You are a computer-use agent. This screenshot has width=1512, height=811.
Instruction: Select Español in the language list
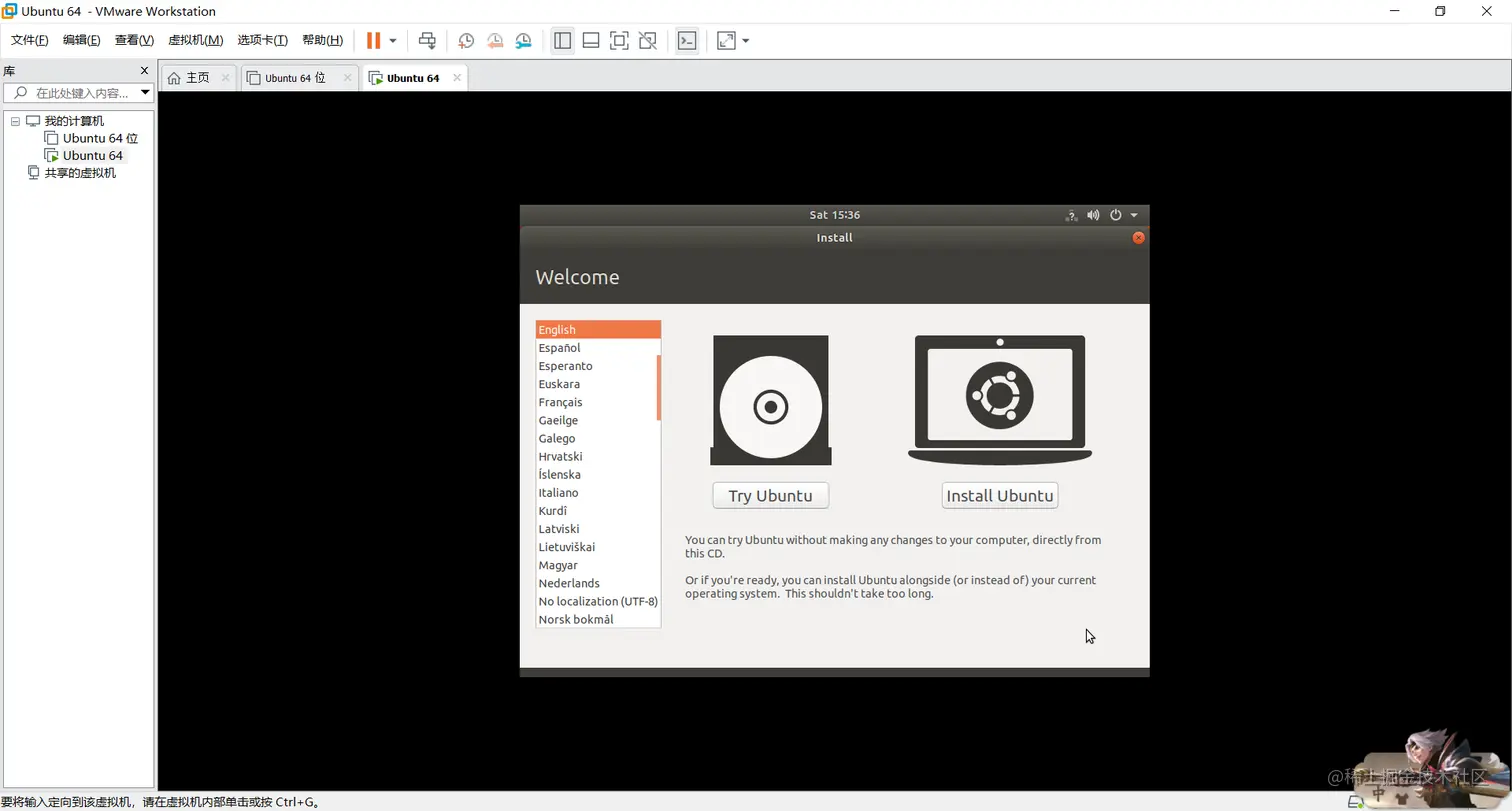point(596,348)
